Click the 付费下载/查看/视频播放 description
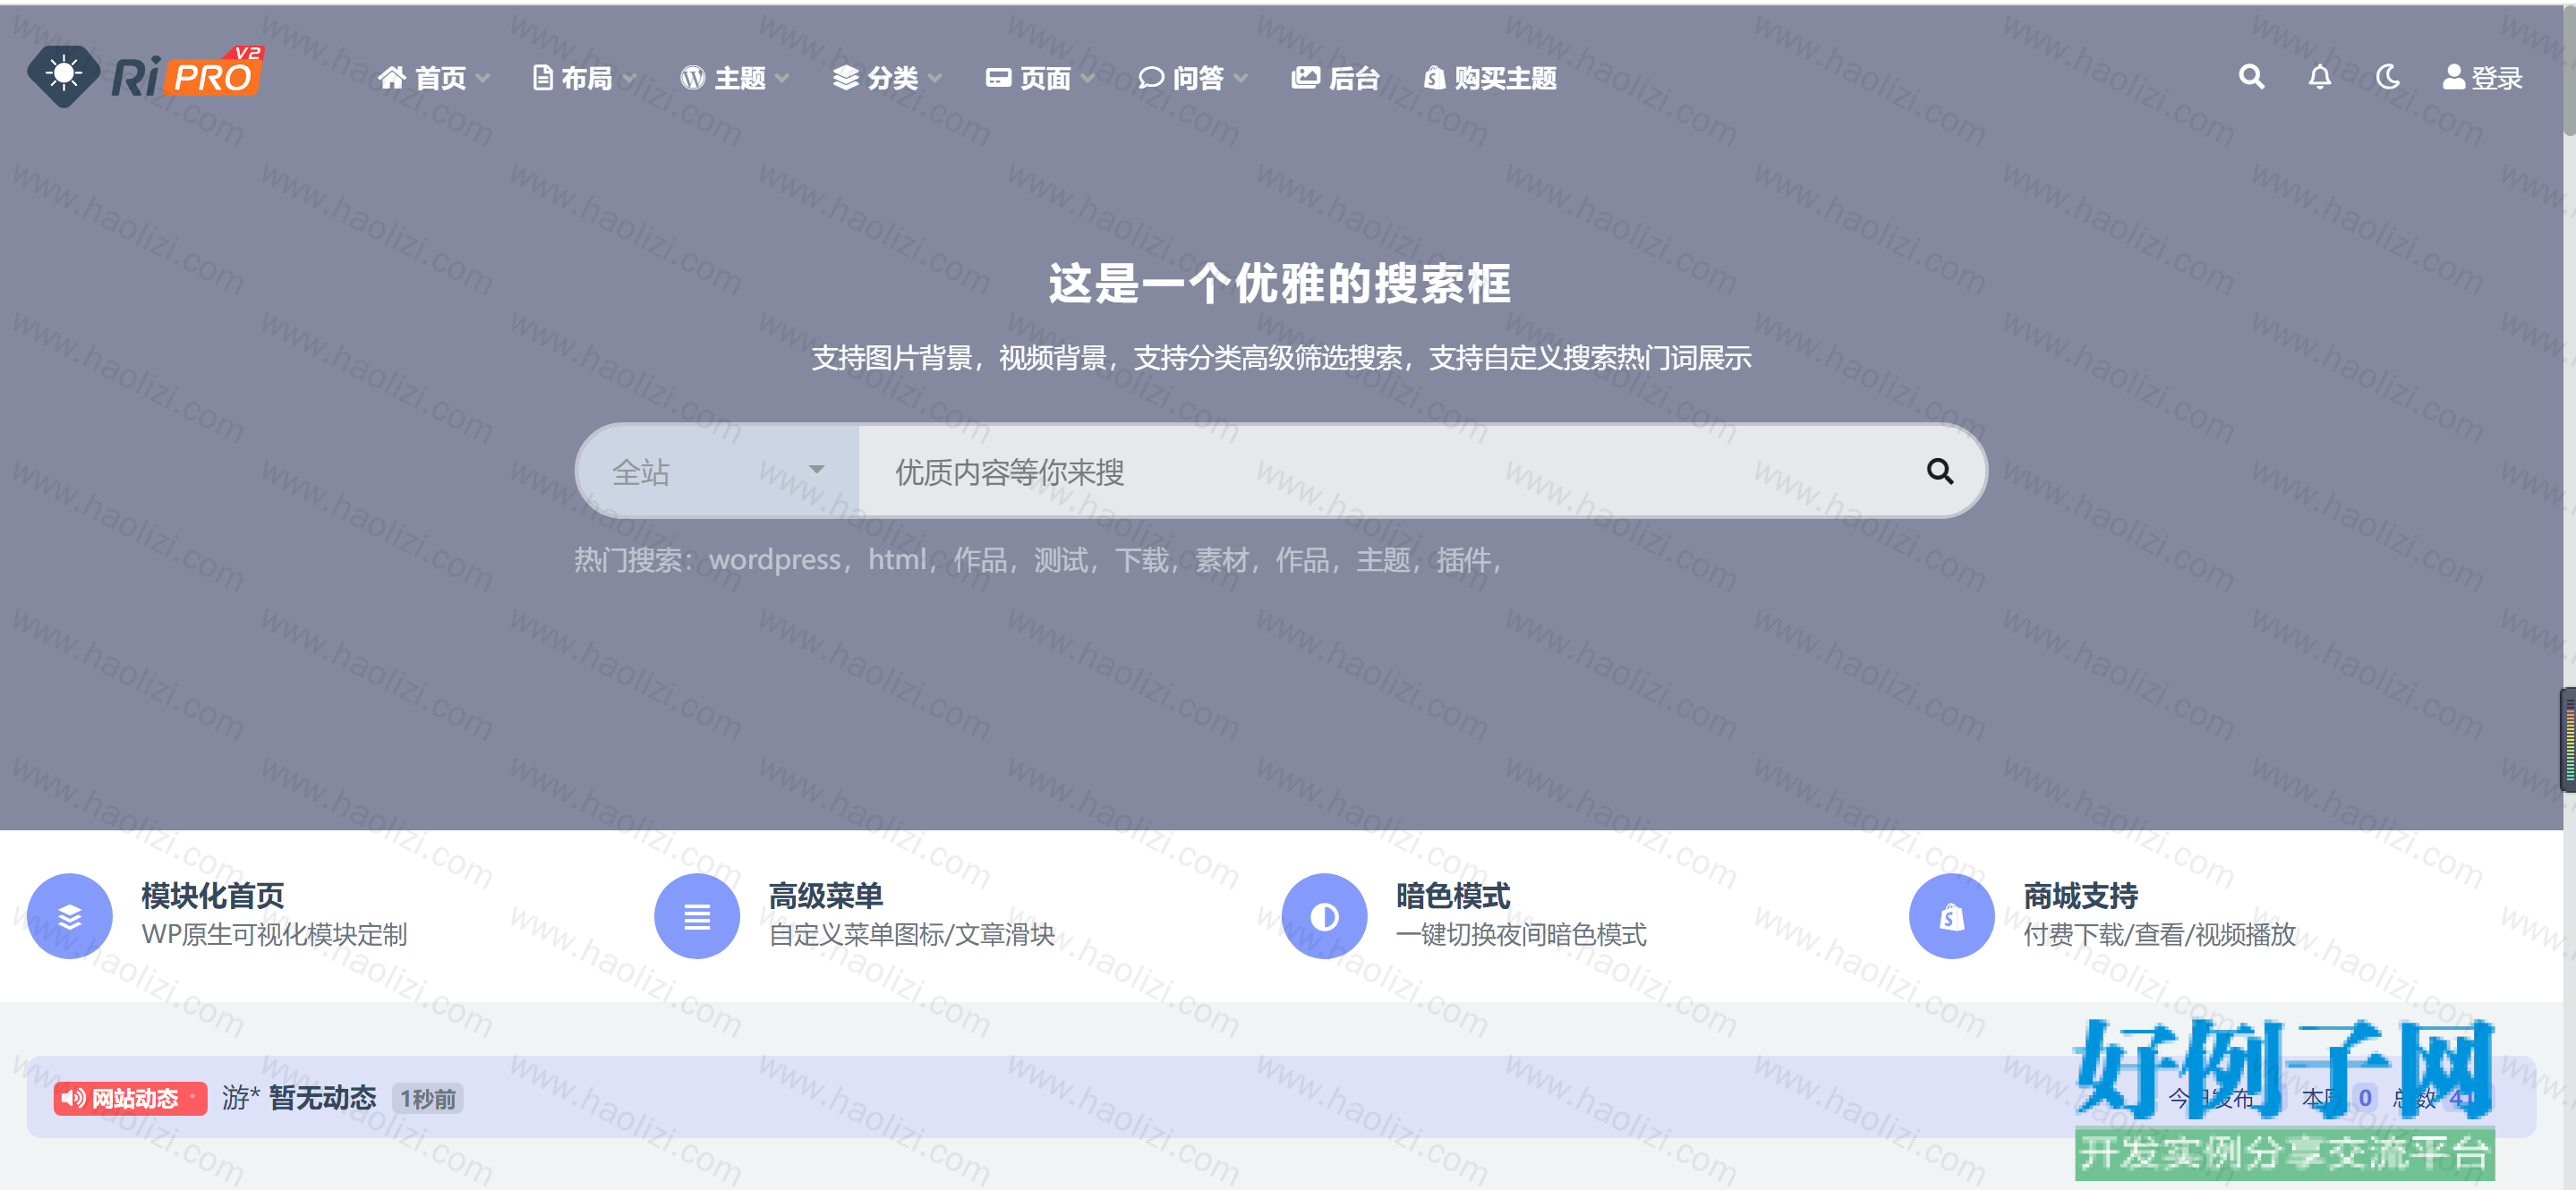 coord(2159,934)
